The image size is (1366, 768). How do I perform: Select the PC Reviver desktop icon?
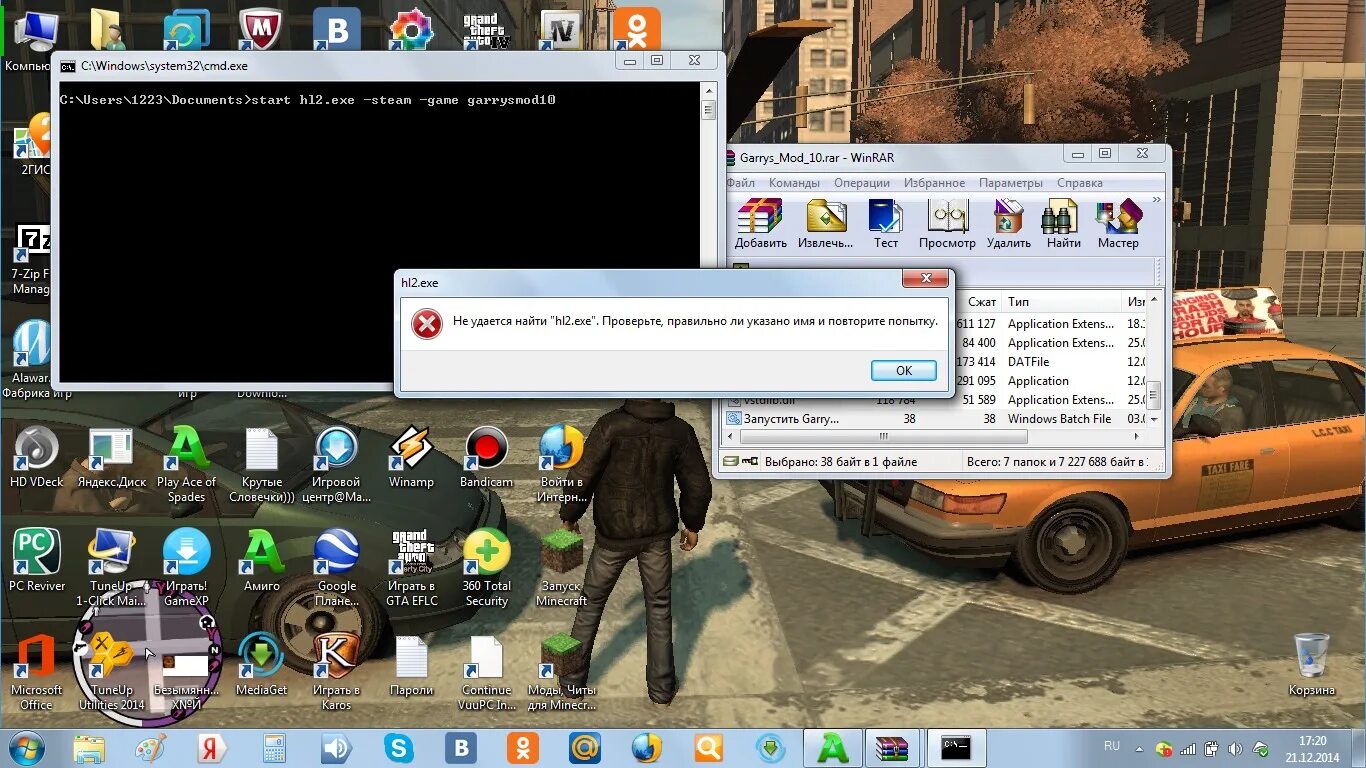(37, 560)
